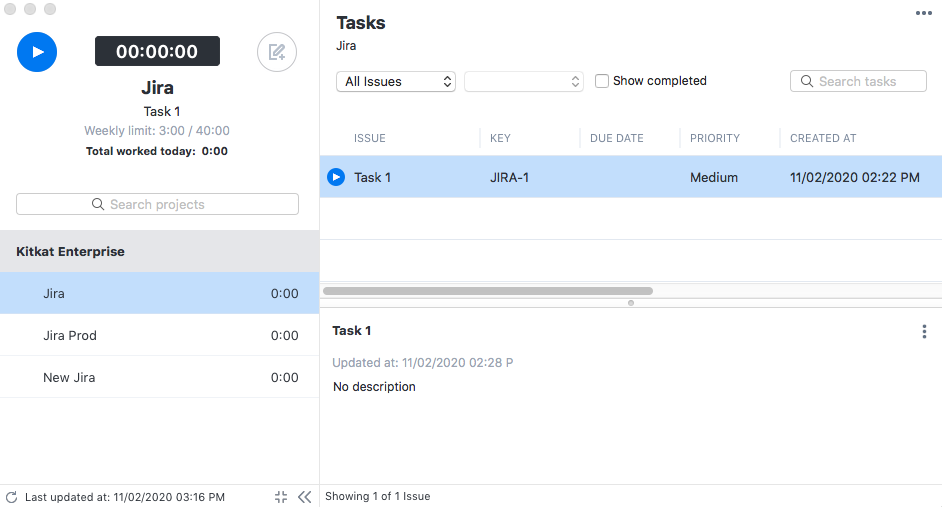Screen dimensions: 942x507
Task: Switch to compact view with shrink icon
Action: (281, 497)
